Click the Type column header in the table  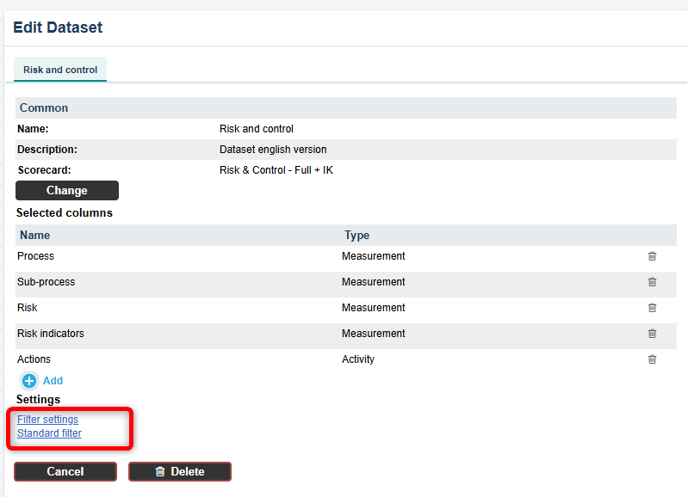tap(357, 236)
